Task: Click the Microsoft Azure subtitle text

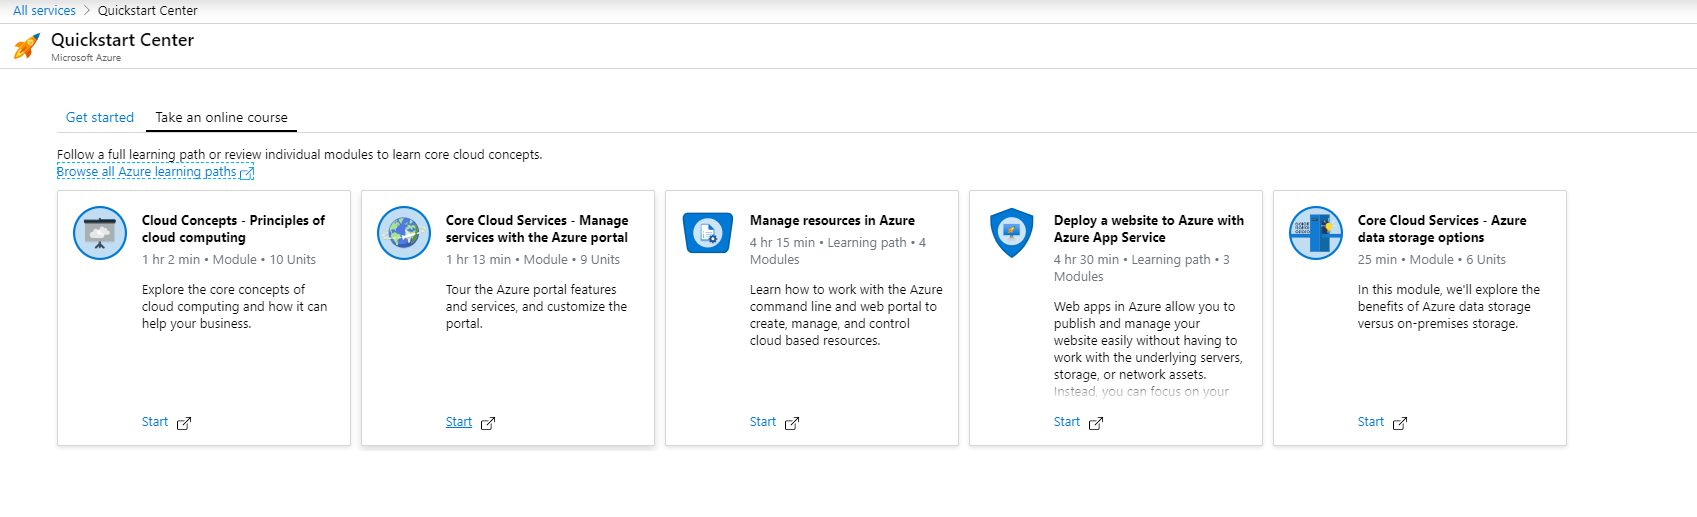Action: (x=86, y=58)
